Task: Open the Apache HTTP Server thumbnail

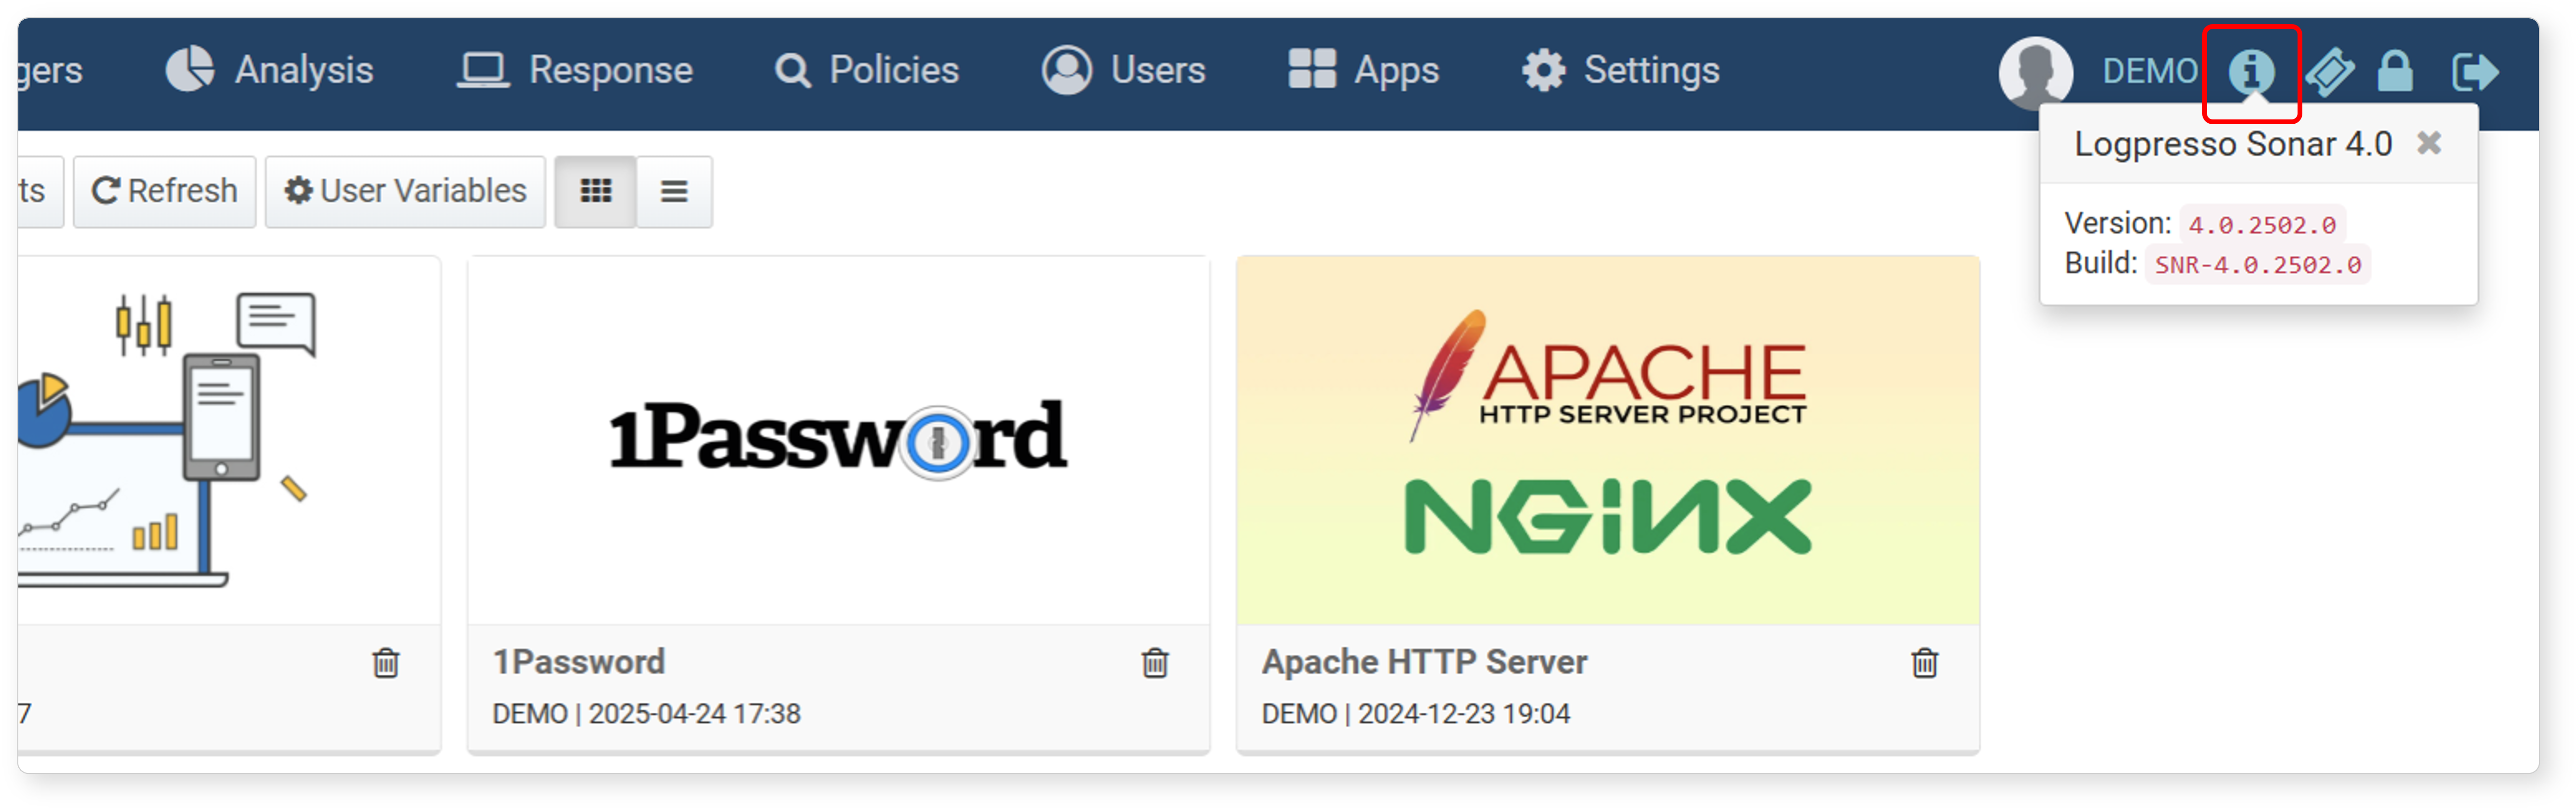Action: [1608, 440]
